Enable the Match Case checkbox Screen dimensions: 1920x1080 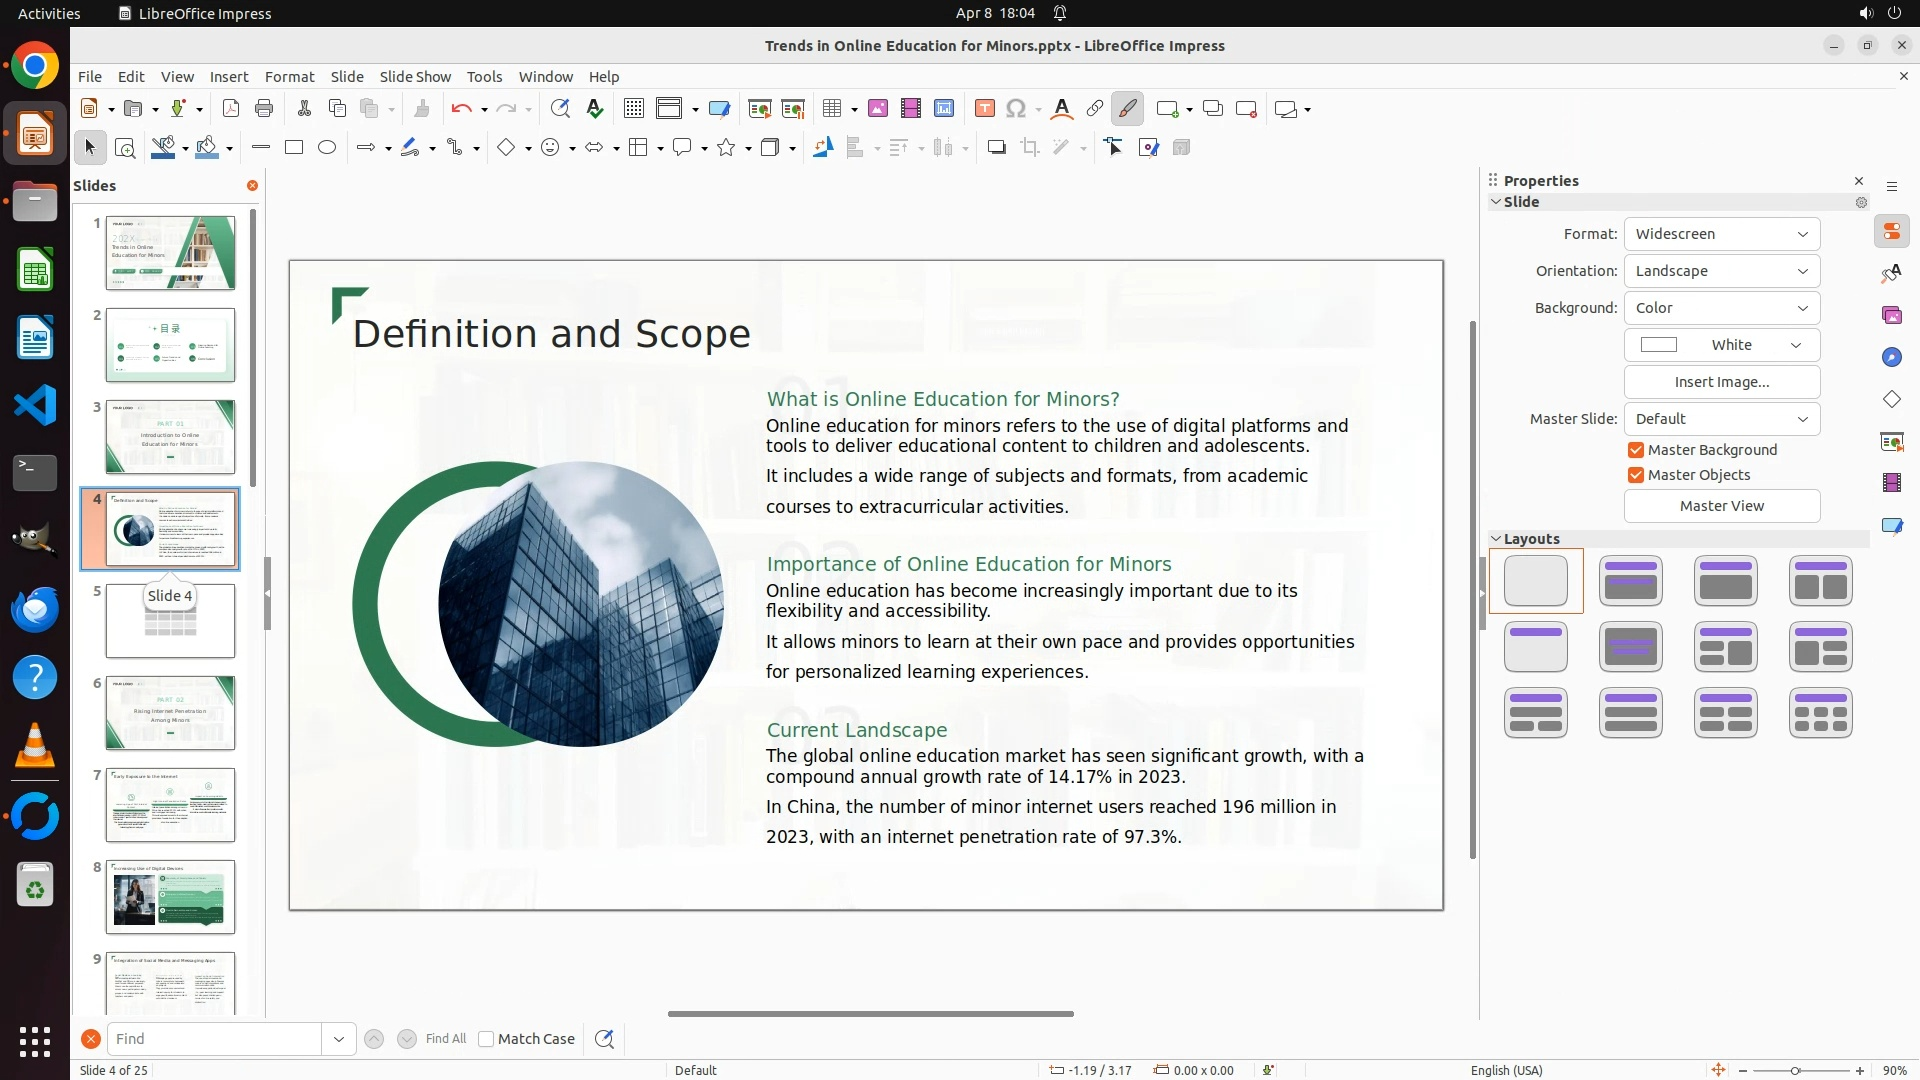pyautogui.click(x=486, y=1039)
